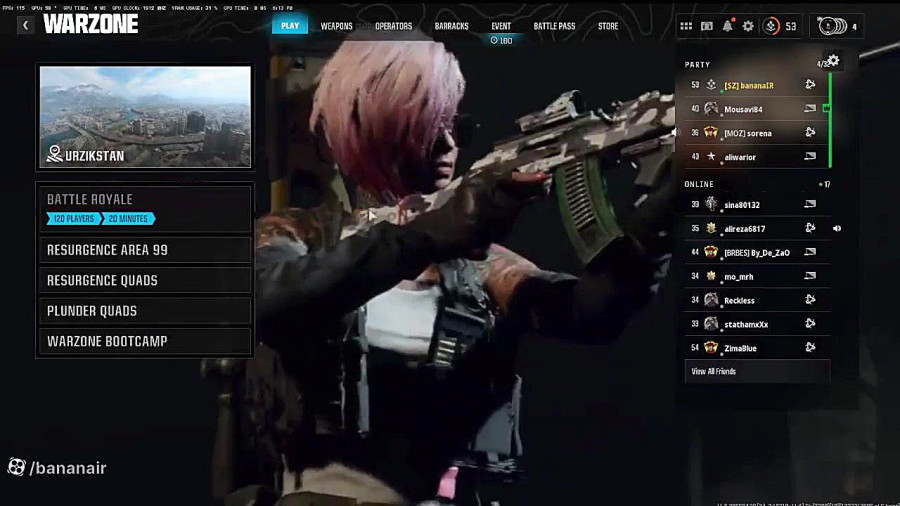Click platform icon on ZimaBlue row
The height and width of the screenshot is (506, 900).
tap(810, 347)
